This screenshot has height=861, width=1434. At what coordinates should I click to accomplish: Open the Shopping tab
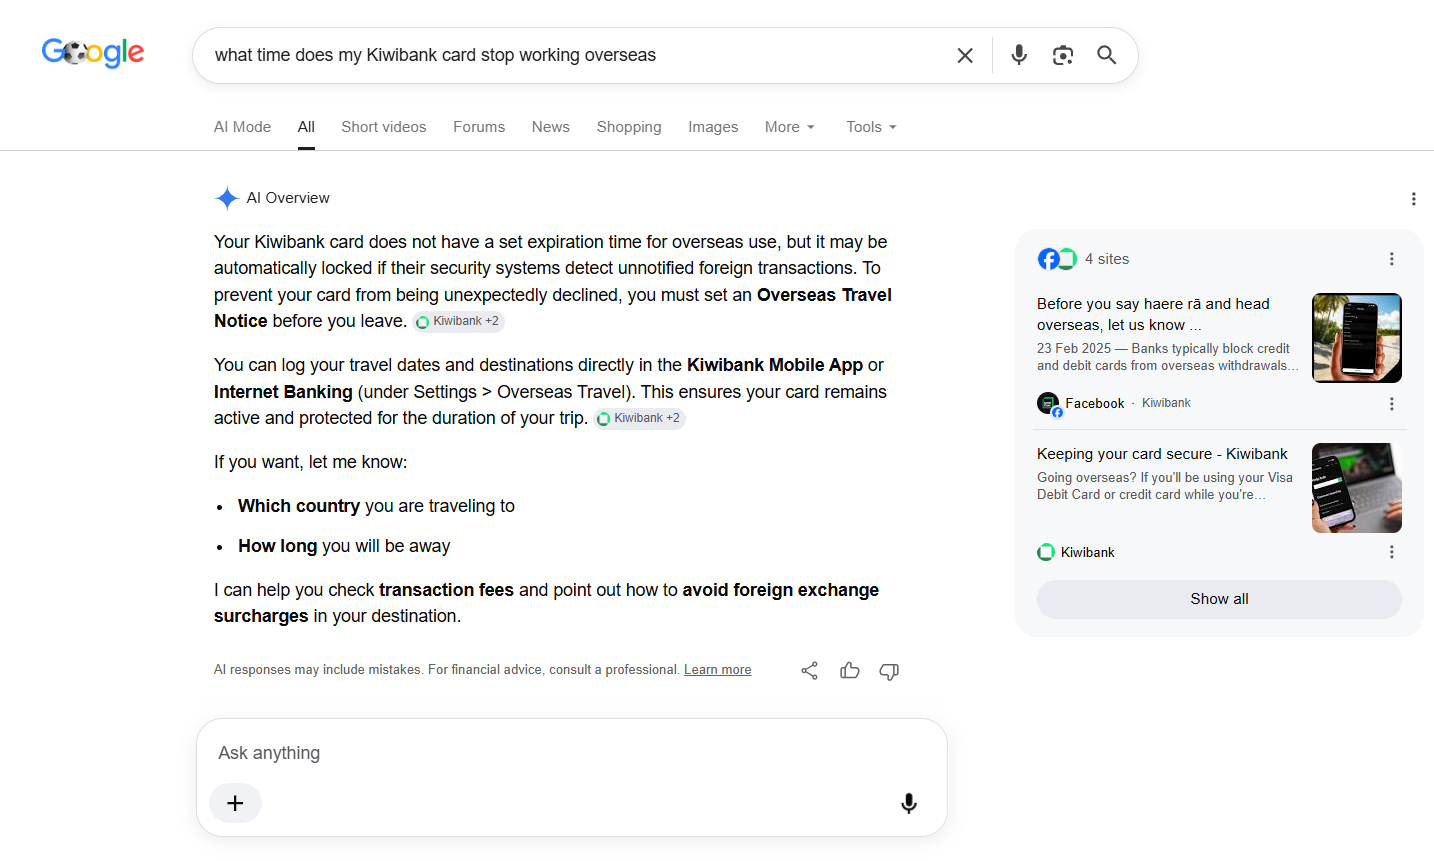point(629,127)
